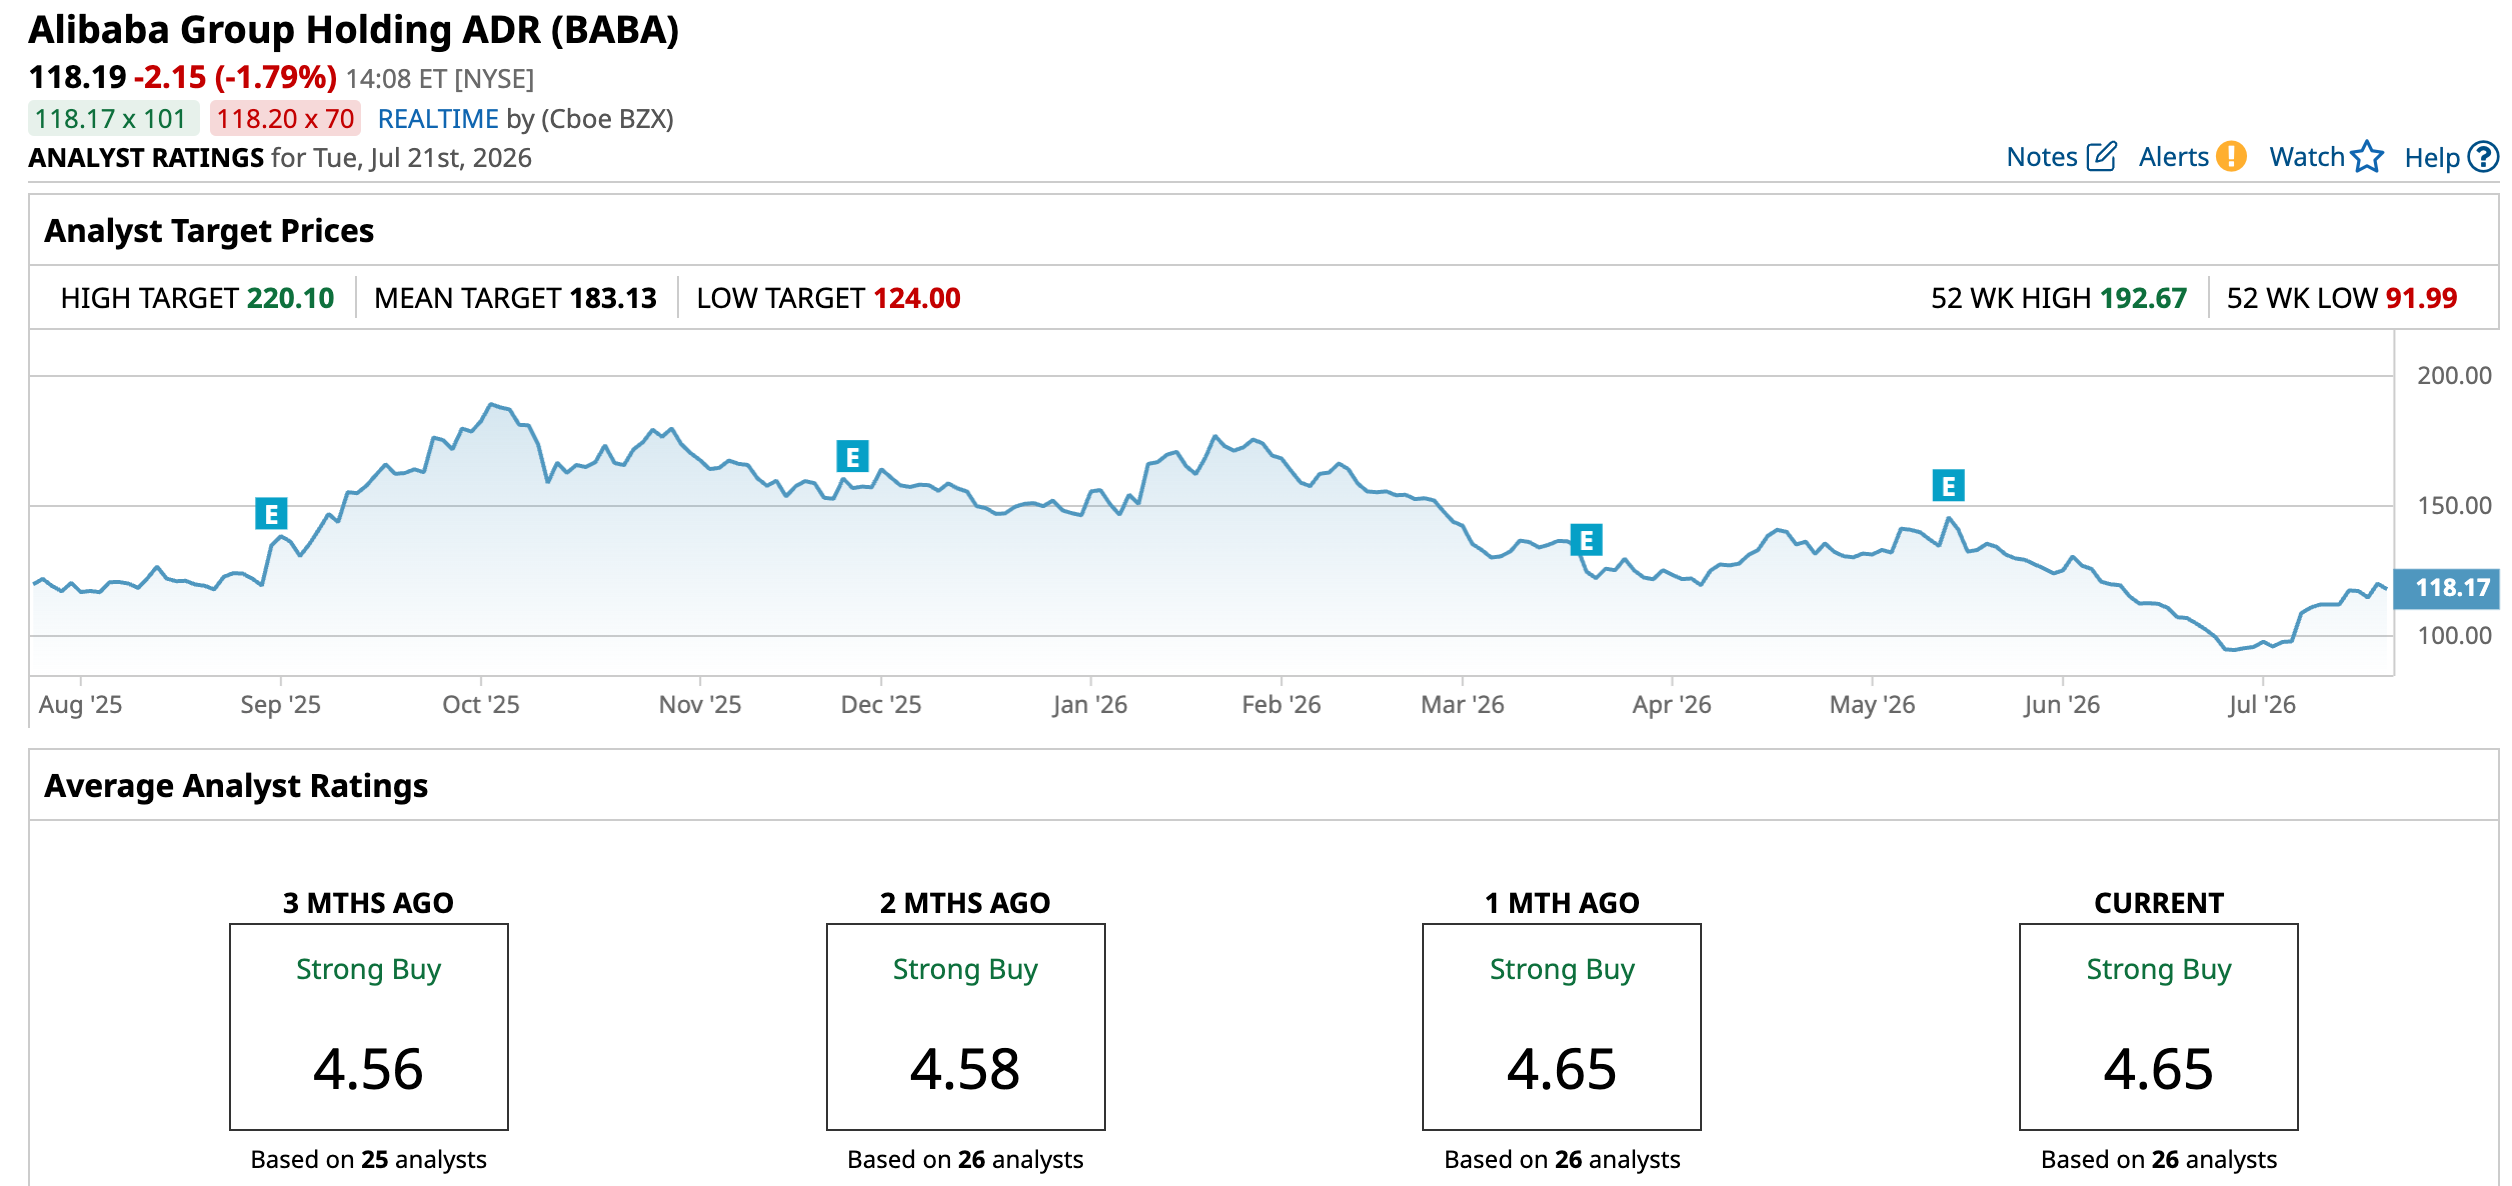
Task: Click the 150.00 price axis label
Action: coord(2454,506)
